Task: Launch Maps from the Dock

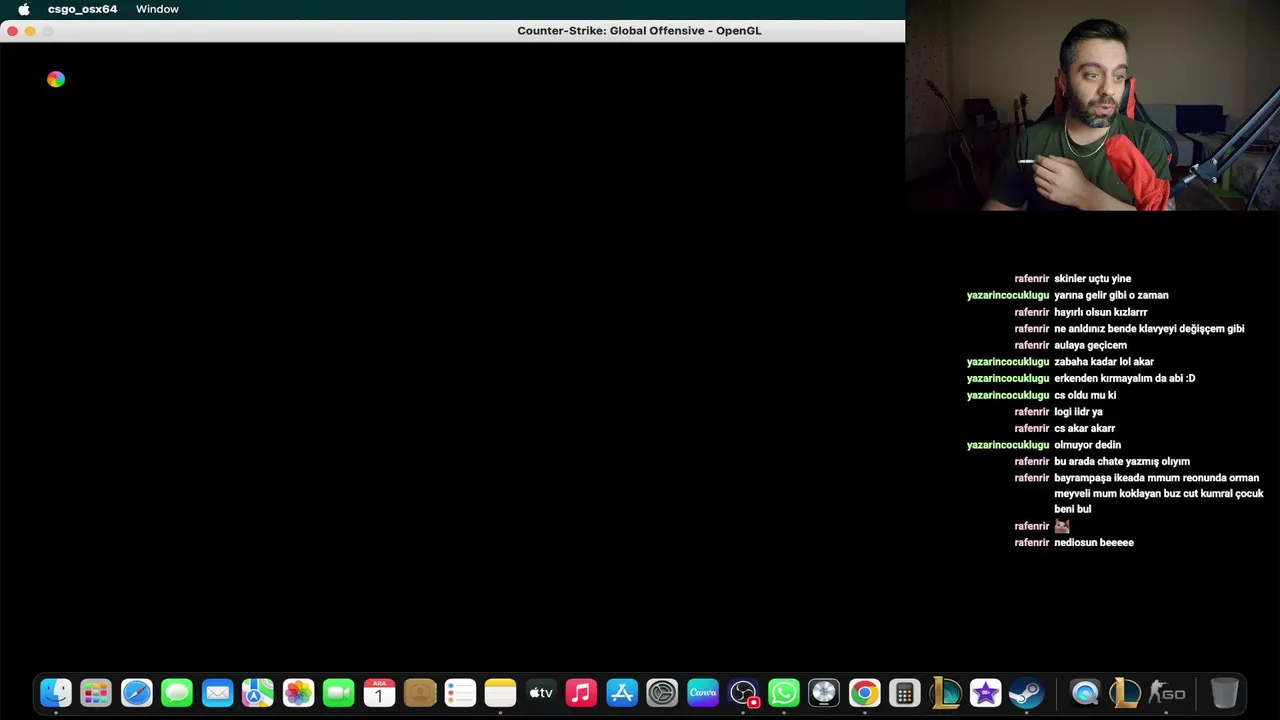Action: coord(258,693)
